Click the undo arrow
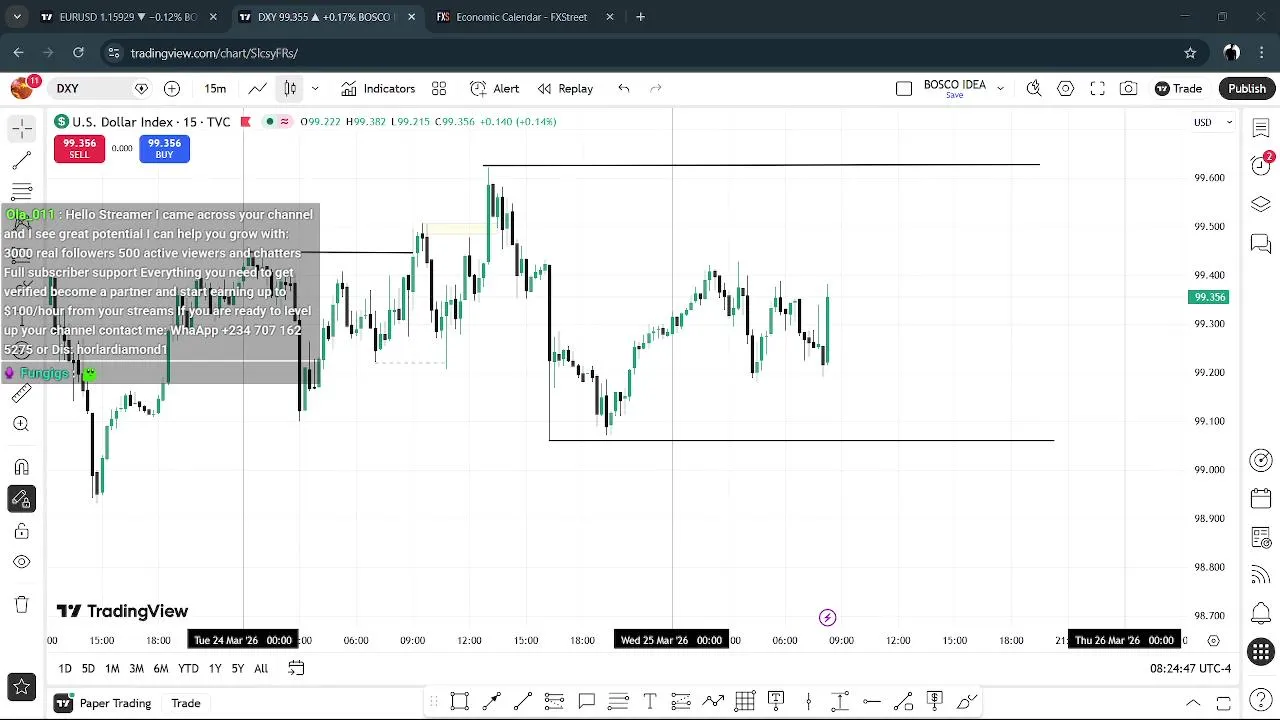The height and width of the screenshot is (720, 1280). pos(624,89)
